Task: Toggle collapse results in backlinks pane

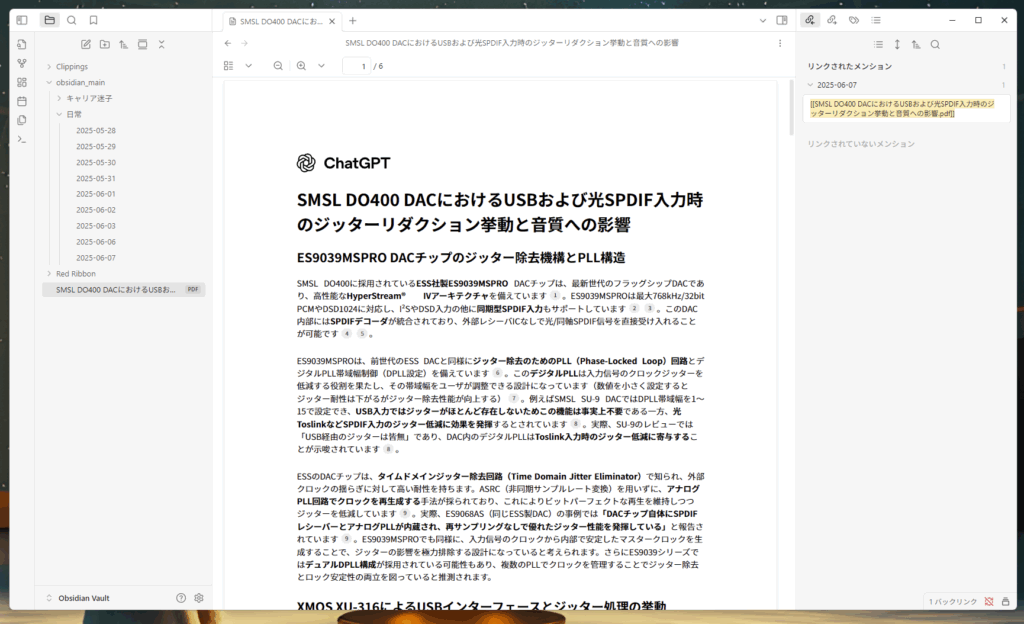Action: (878, 44)
